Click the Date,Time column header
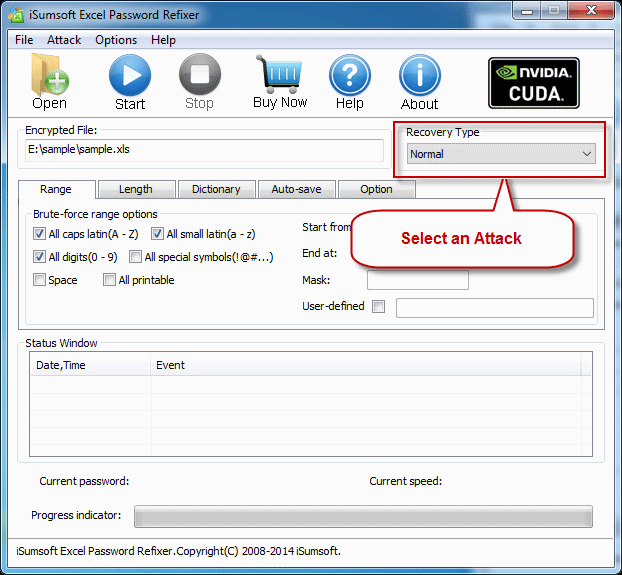The height and width of the screenshot is (575, 622). (x=90, y=365)
